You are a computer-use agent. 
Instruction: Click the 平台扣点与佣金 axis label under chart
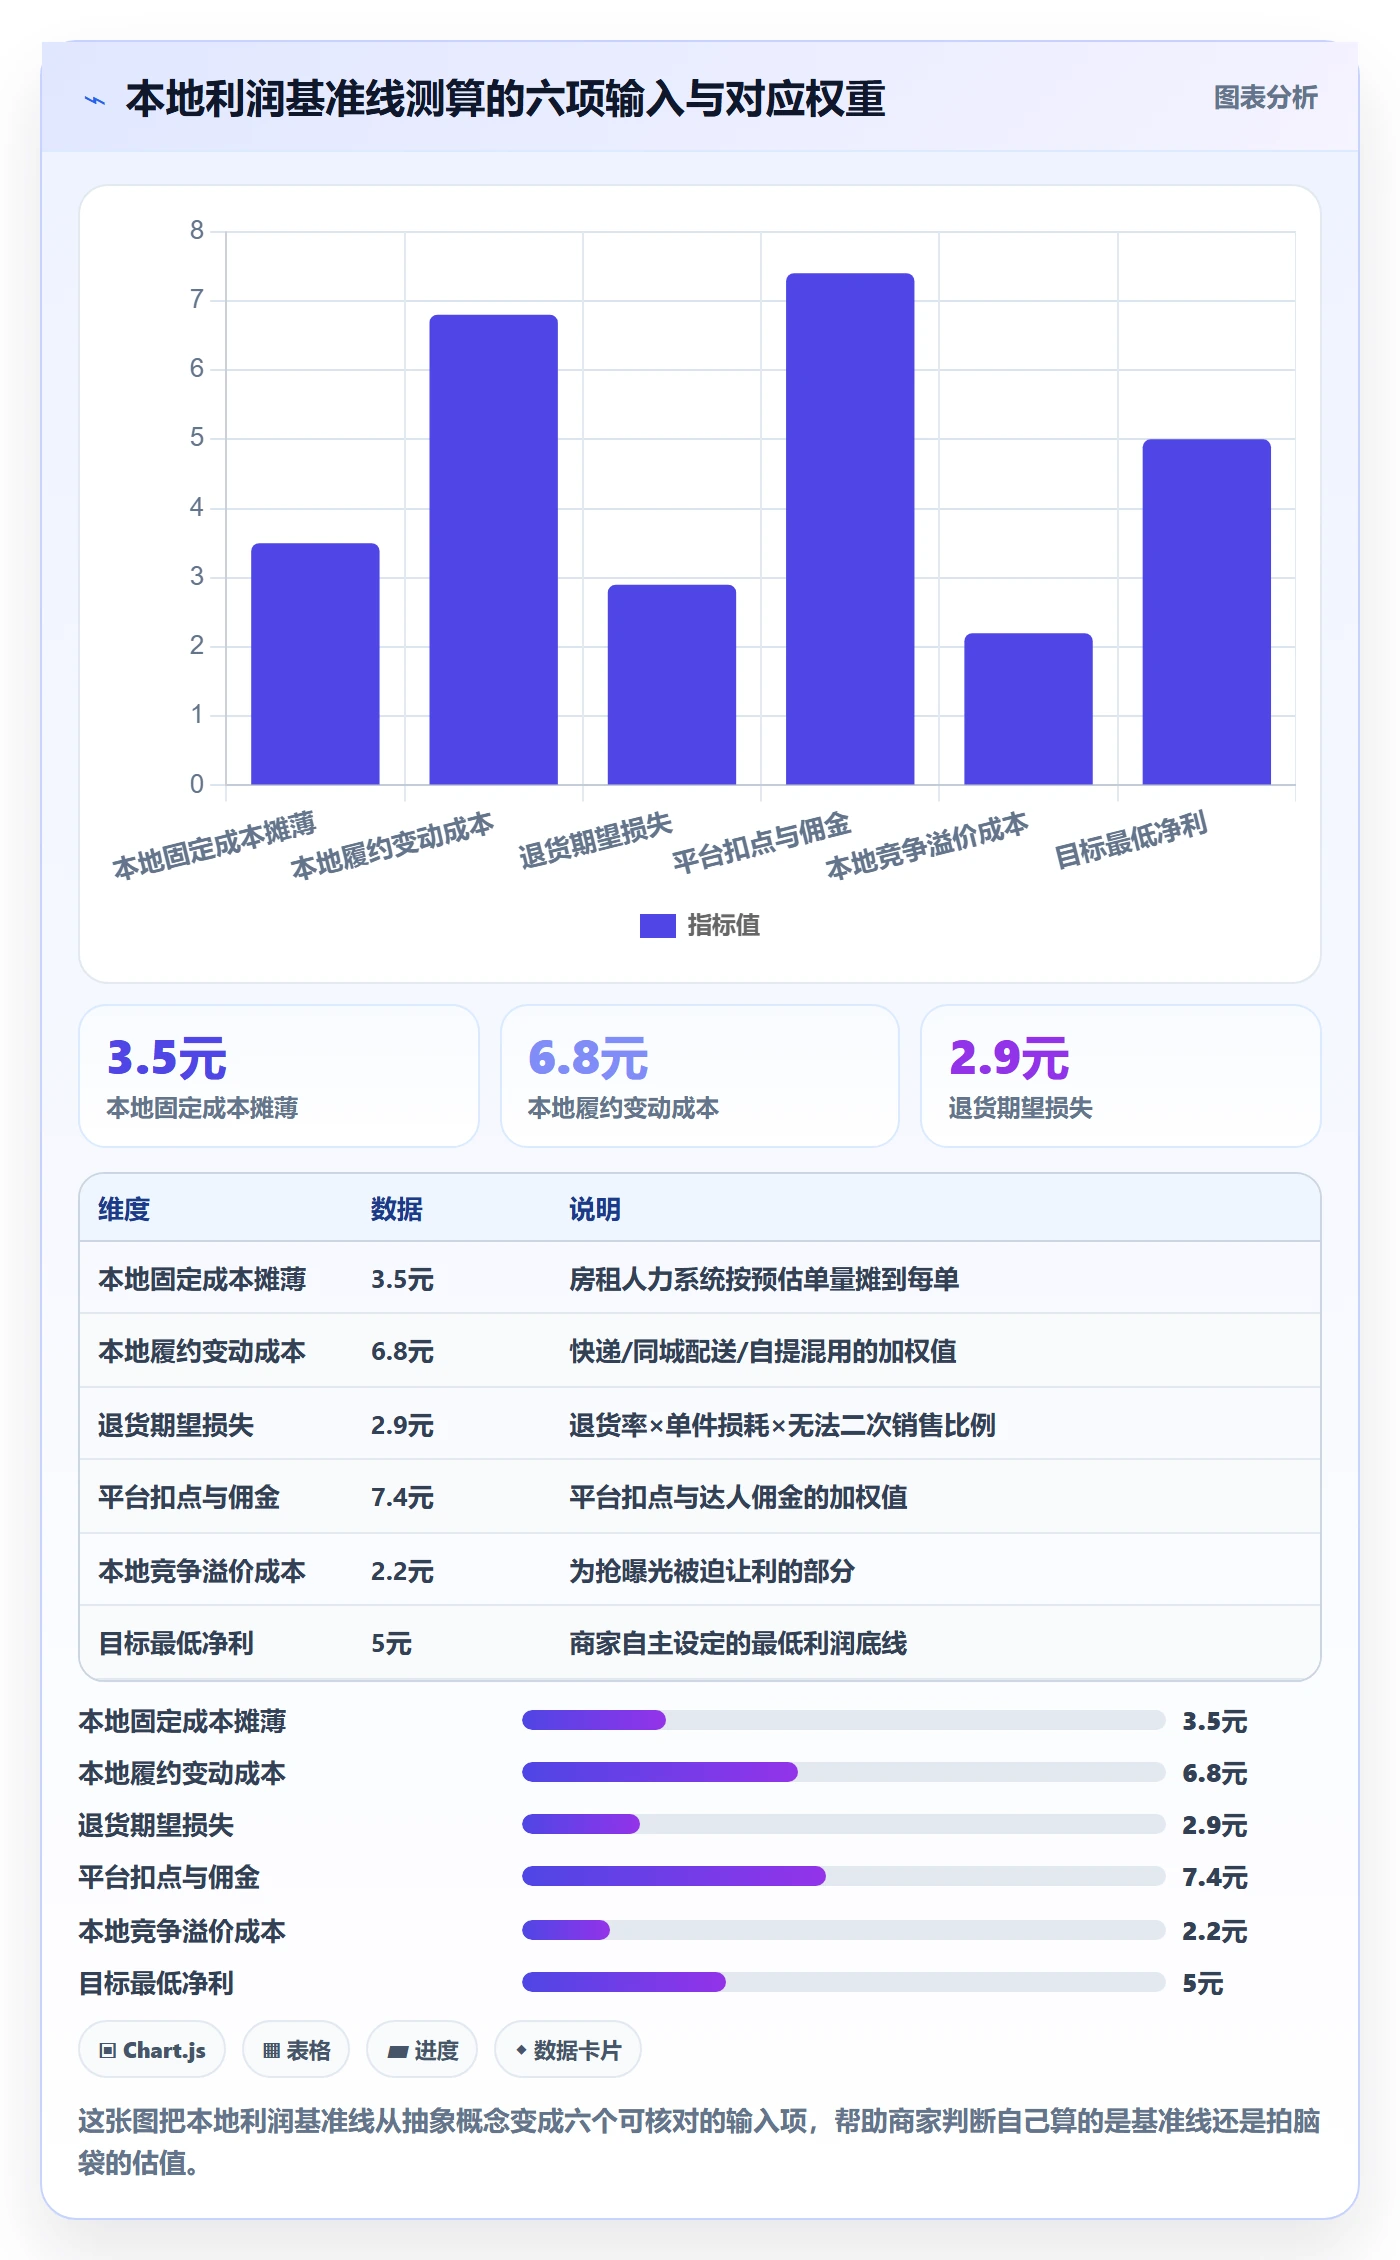click(x=762, y=842)
